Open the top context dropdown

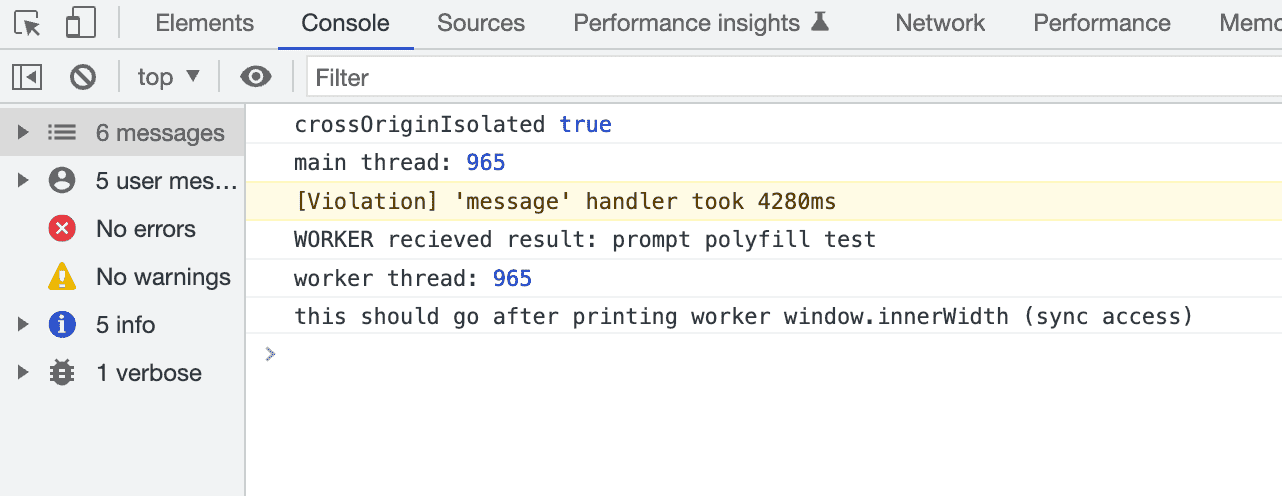pyautogui.click(x=169, y=77)
